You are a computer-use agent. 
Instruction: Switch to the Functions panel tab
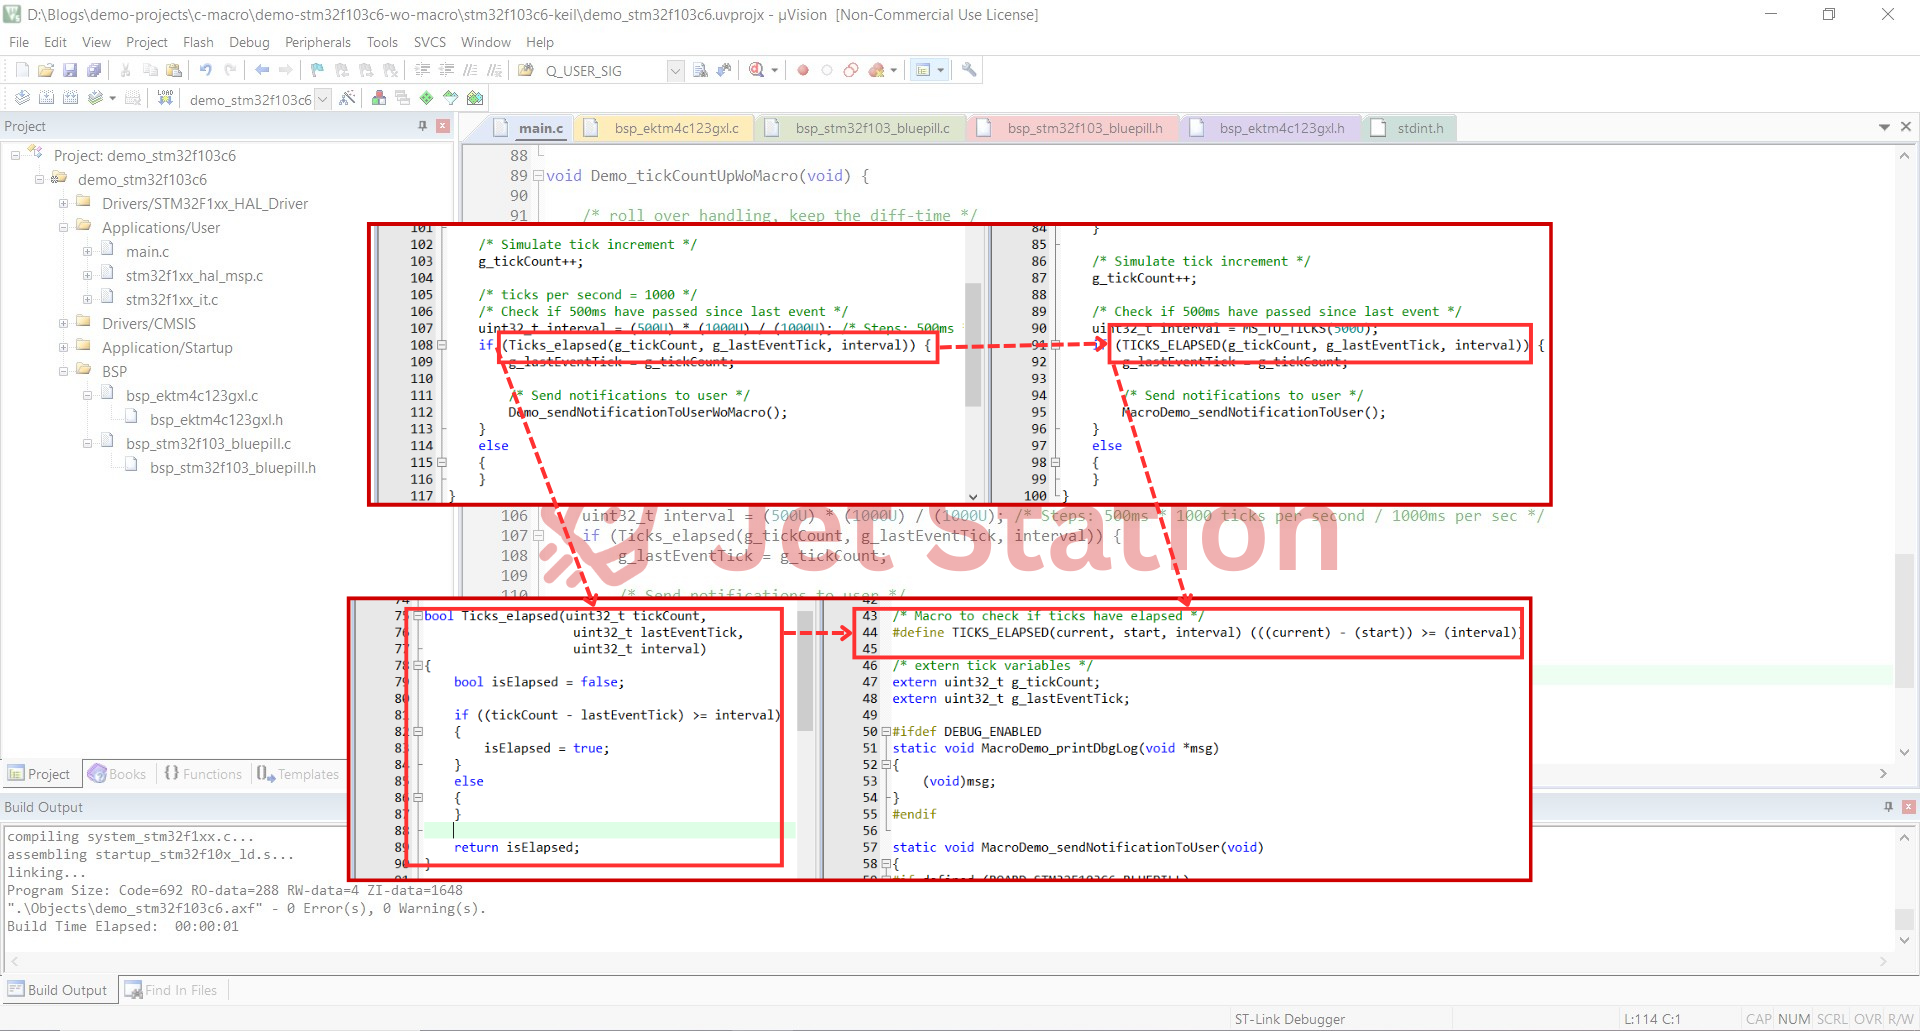point(203,774)
